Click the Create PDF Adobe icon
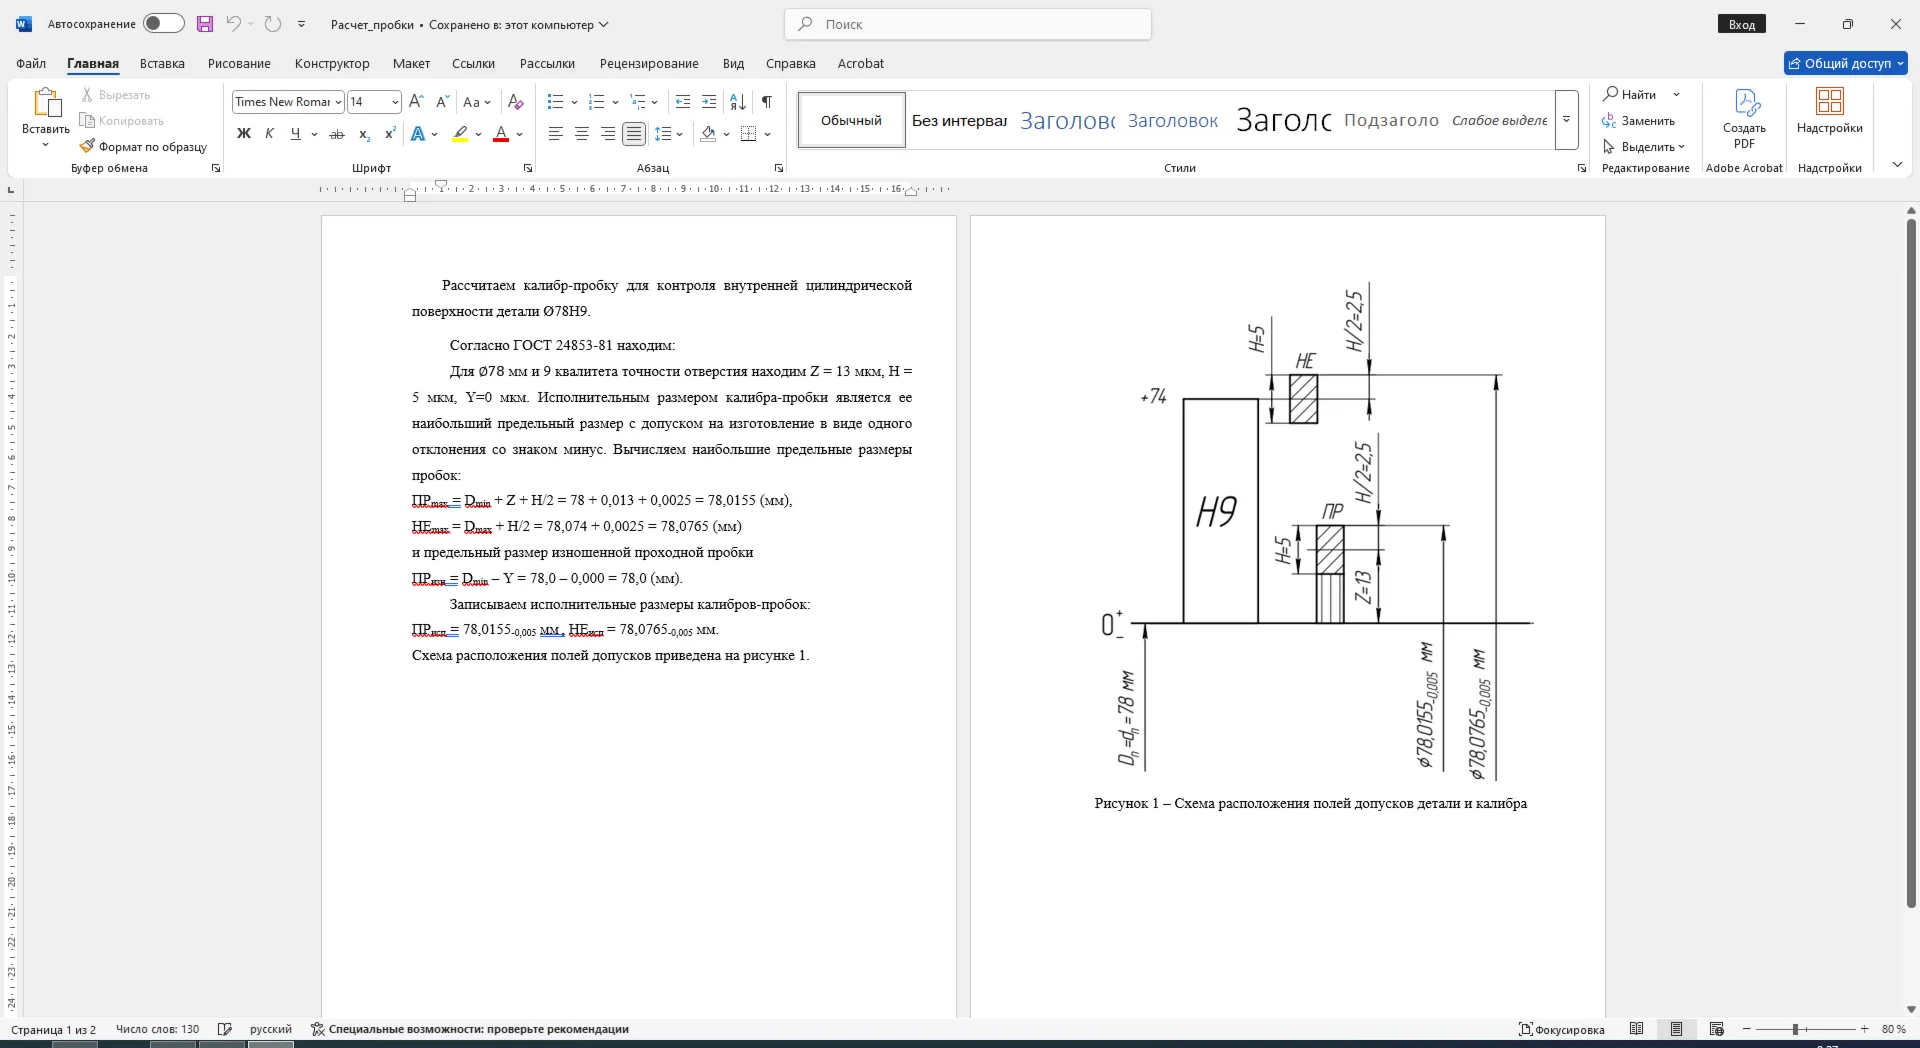This screenshot has width=1920, height=1048. [1744, 118]
